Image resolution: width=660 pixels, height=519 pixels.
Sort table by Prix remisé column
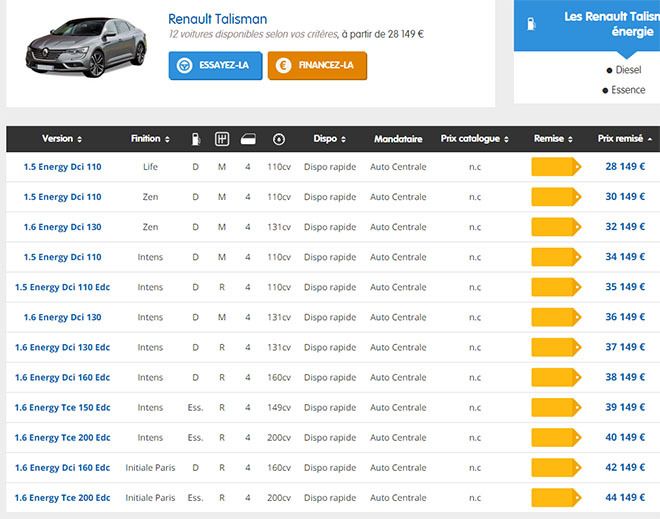[x=625, y=138]
